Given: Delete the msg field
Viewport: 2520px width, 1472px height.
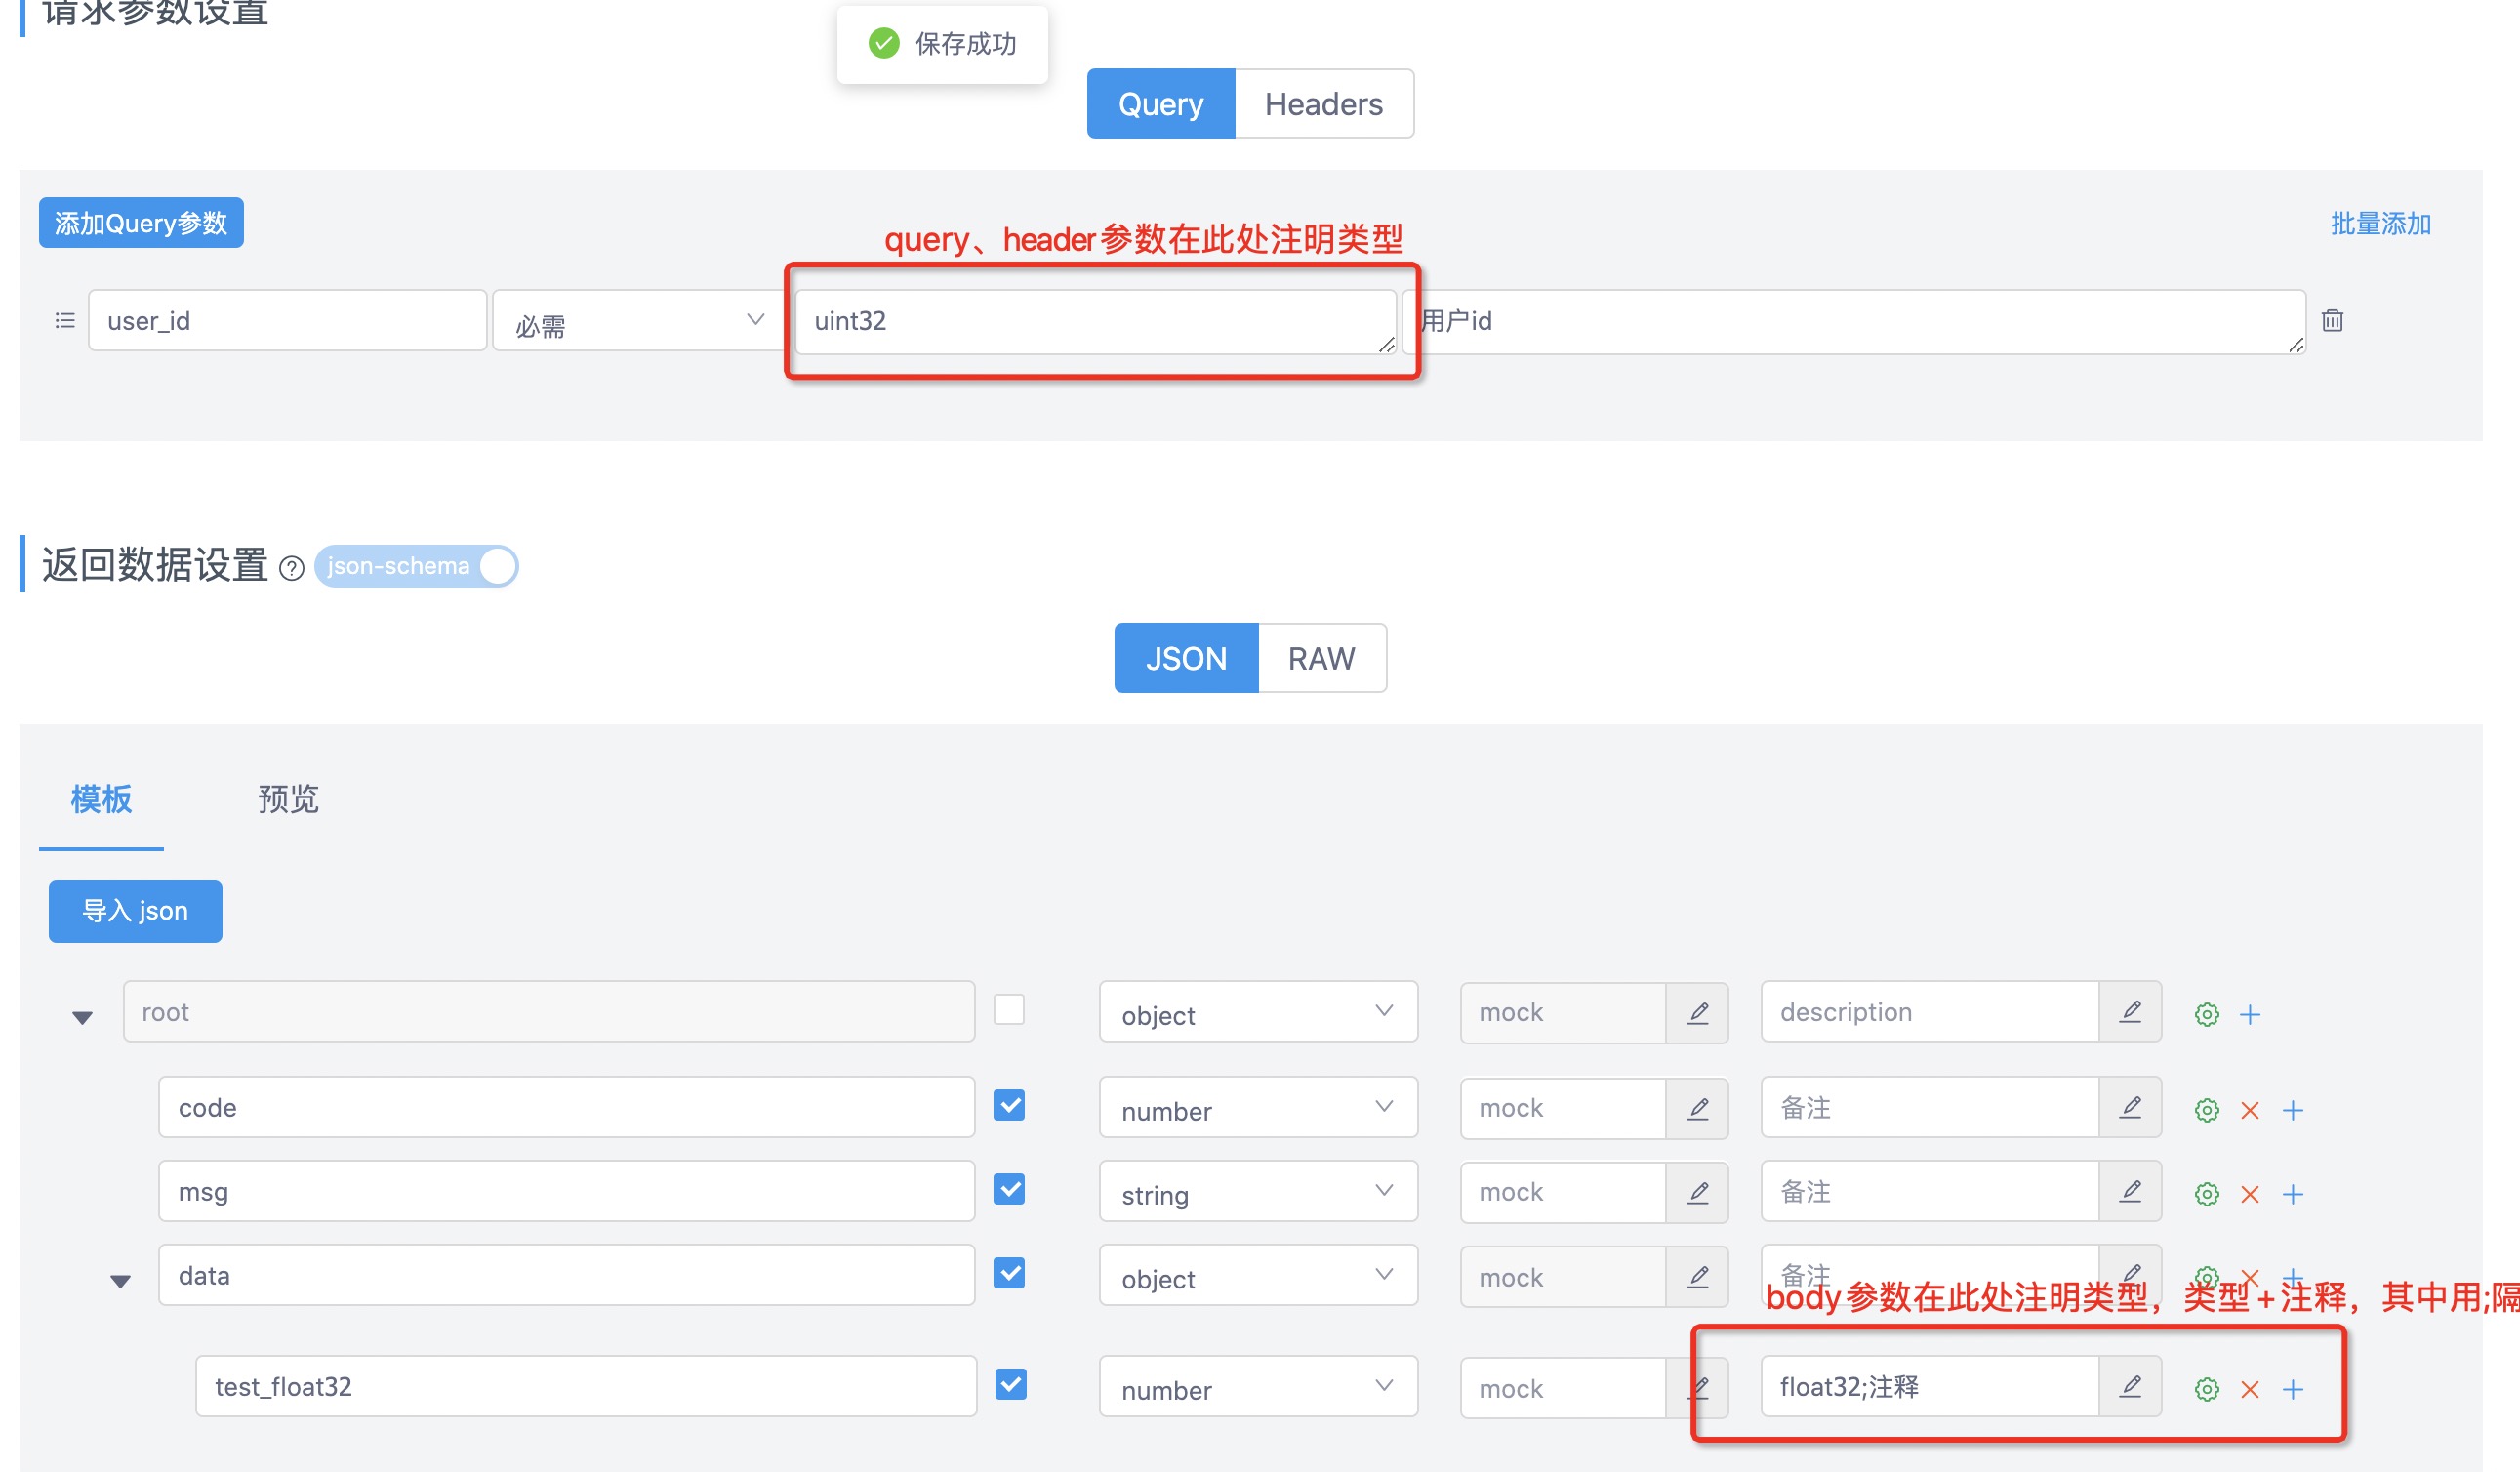Looking at the screenshot, I should (2250, 1195).
